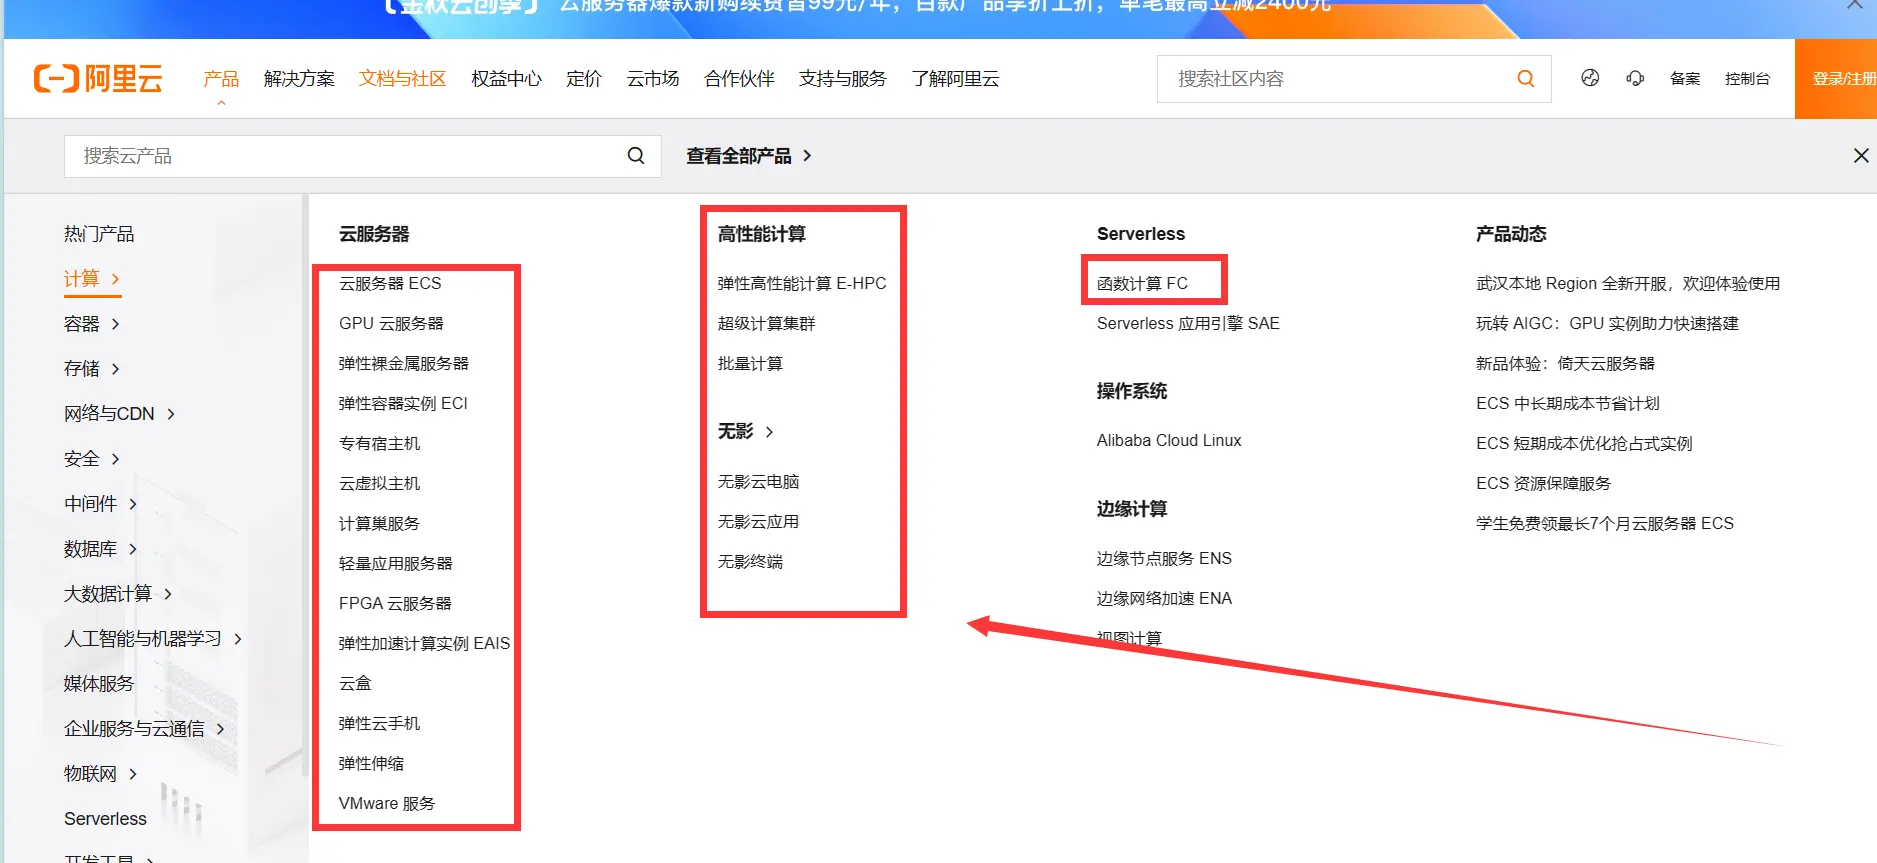Screen dimensions: 1877x863
Task: Expand 中间件 category in sidebar
Action: pos(100,504)
